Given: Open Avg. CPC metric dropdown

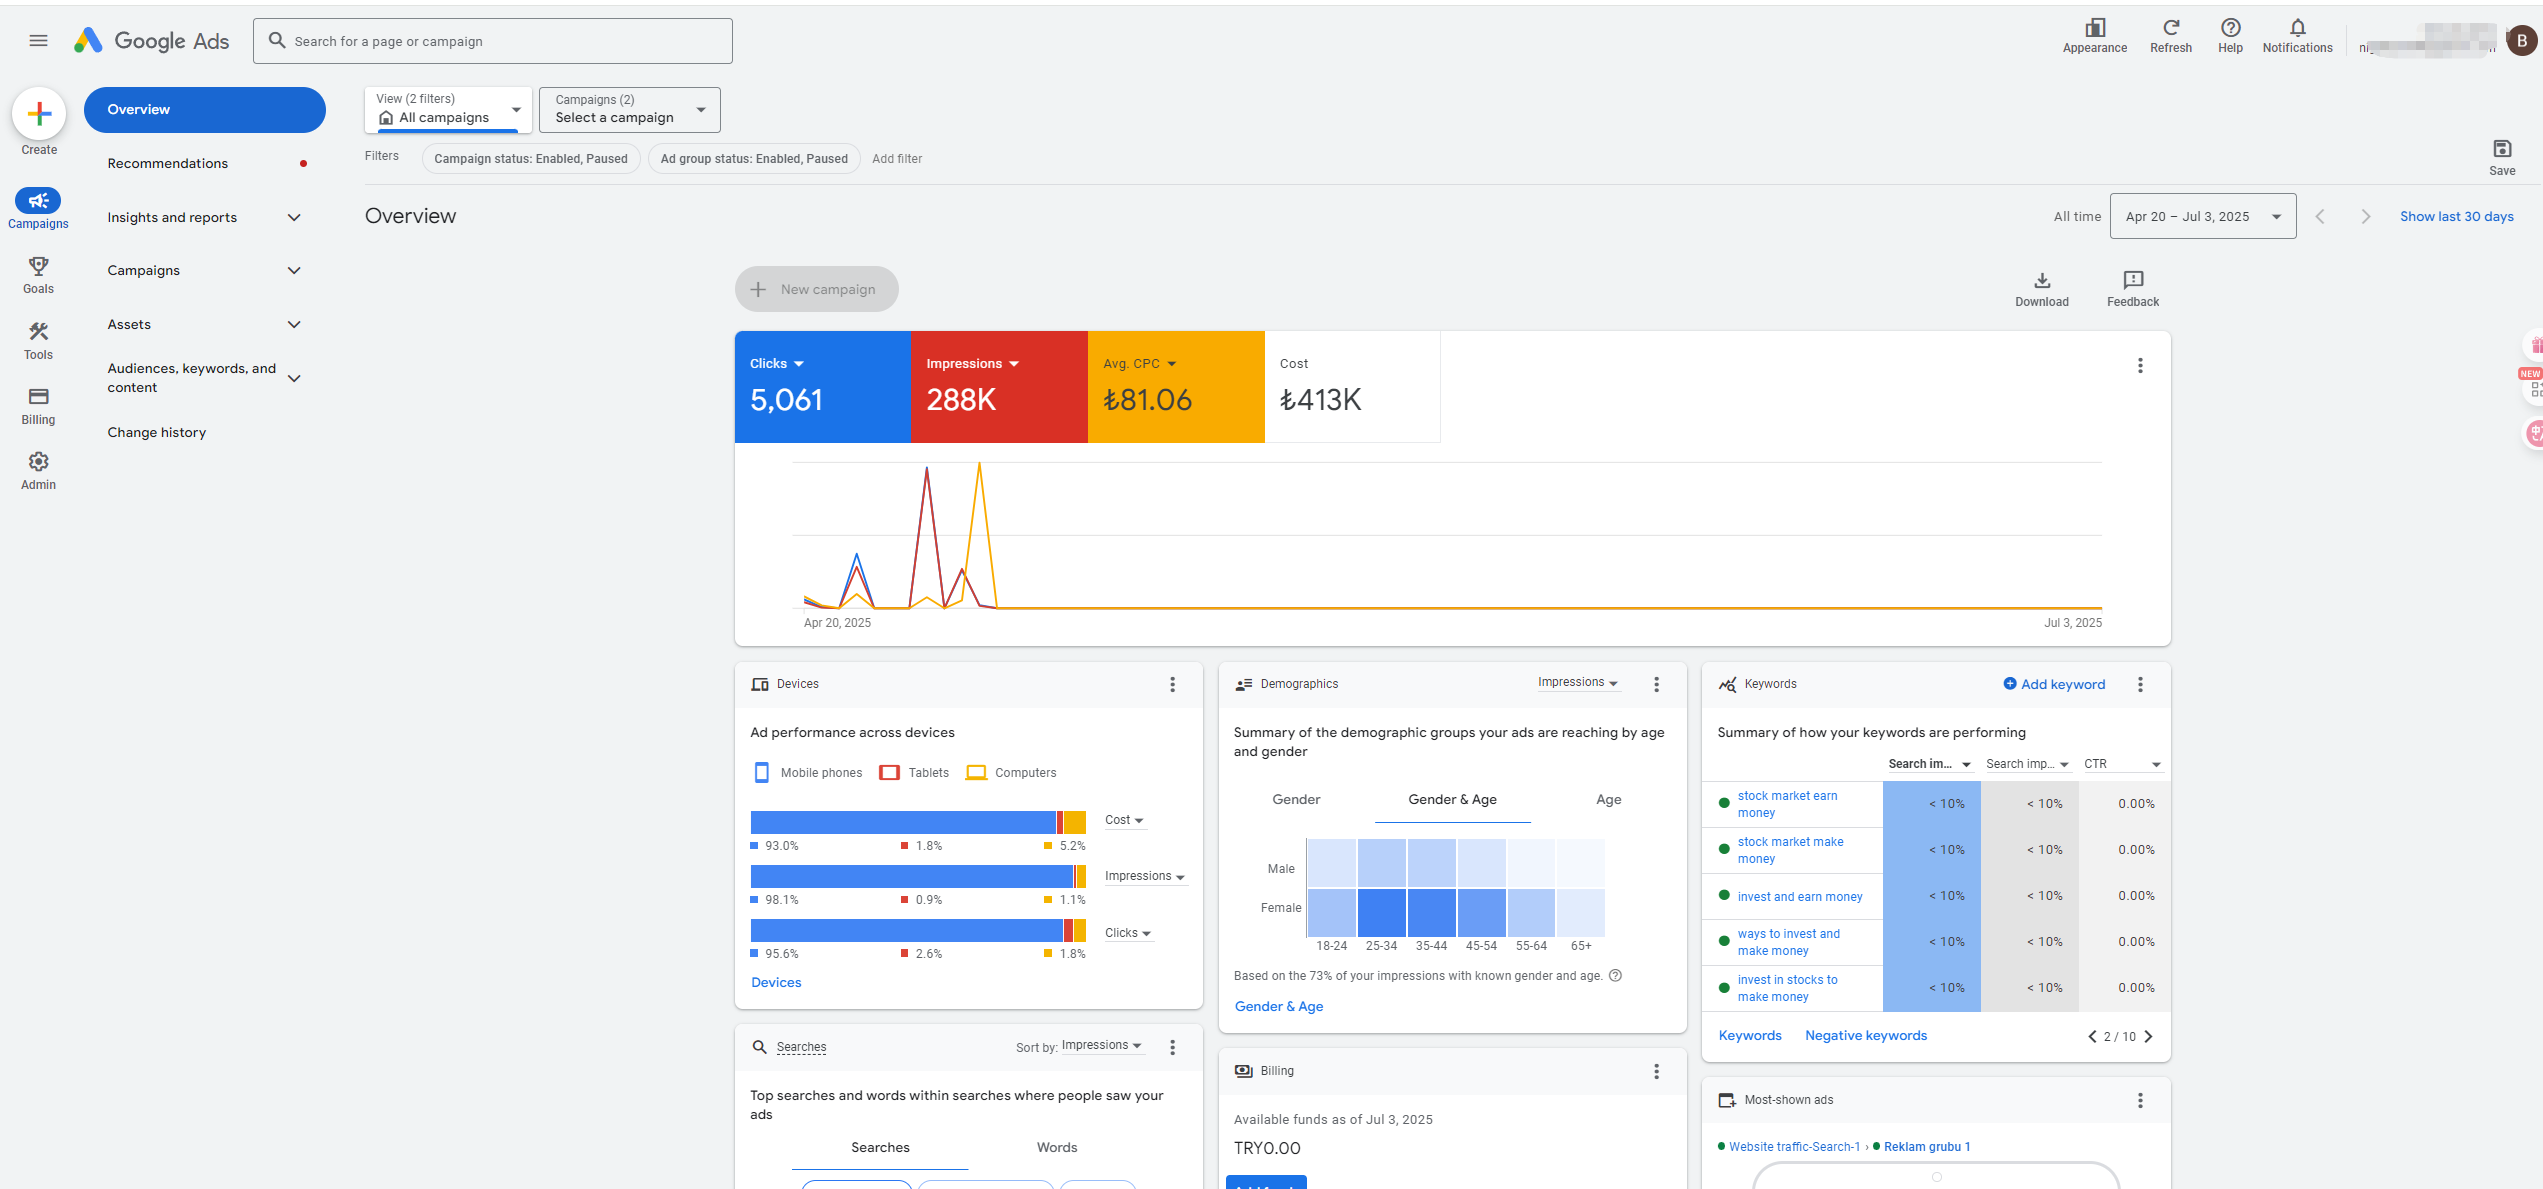Looking at the screenshot, I should click(x=1140, y=364).
